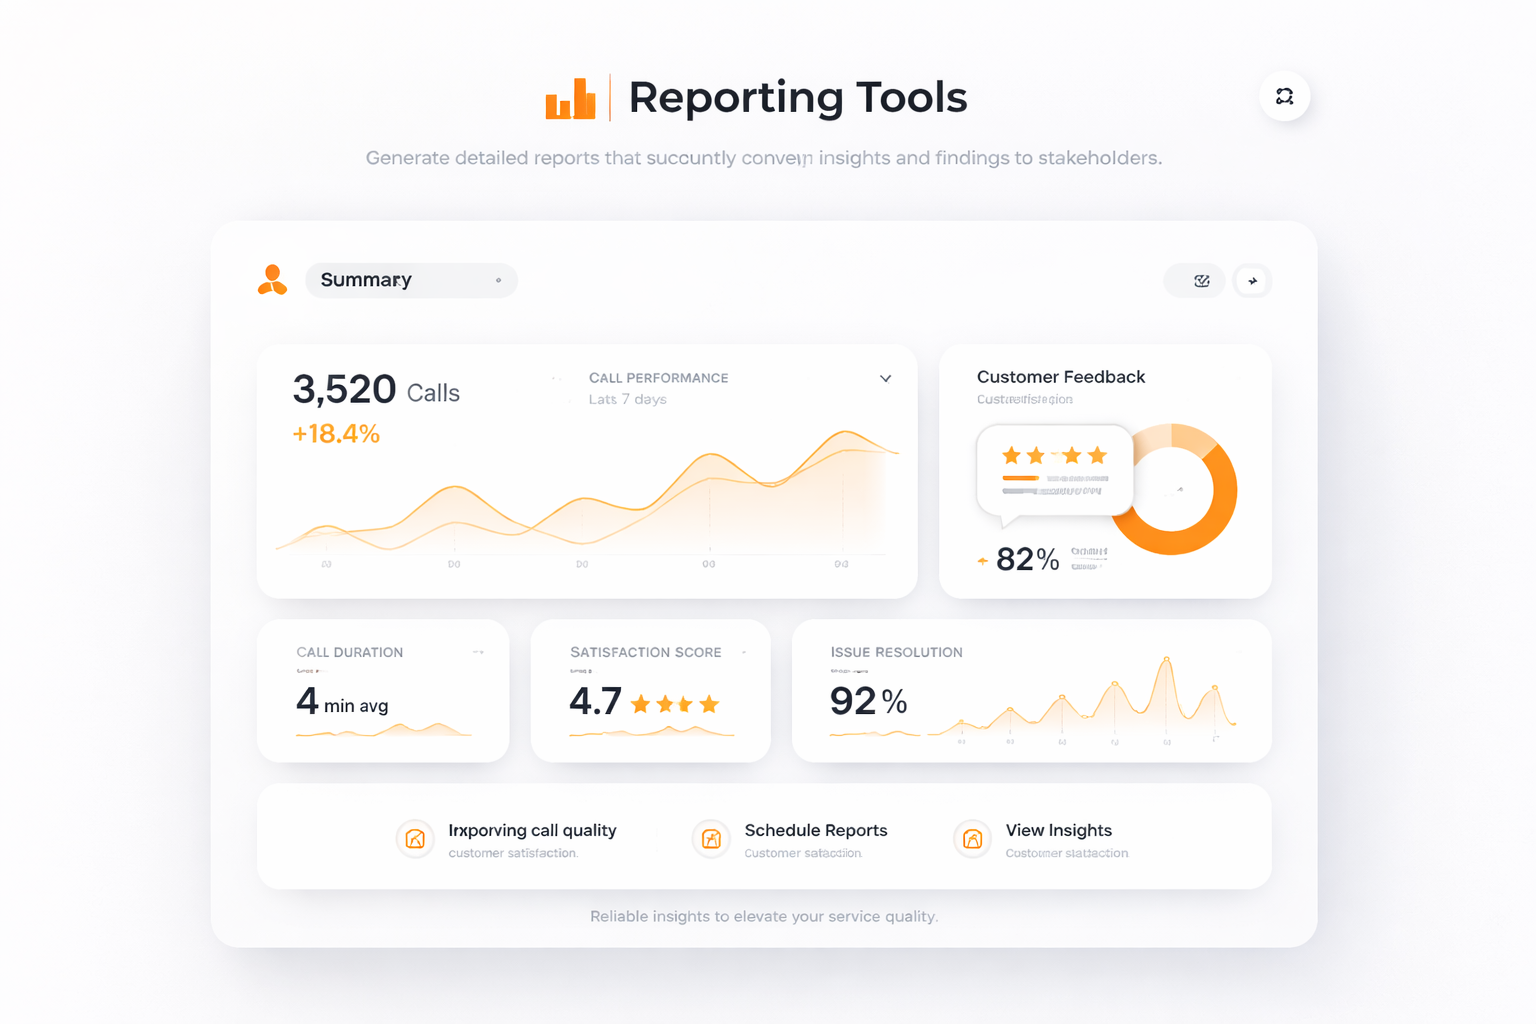Click the View Insights link
Image resolution: width=1536 pixels, height=1024 pixels.
pyautogui.click(x=1059, y=830)
